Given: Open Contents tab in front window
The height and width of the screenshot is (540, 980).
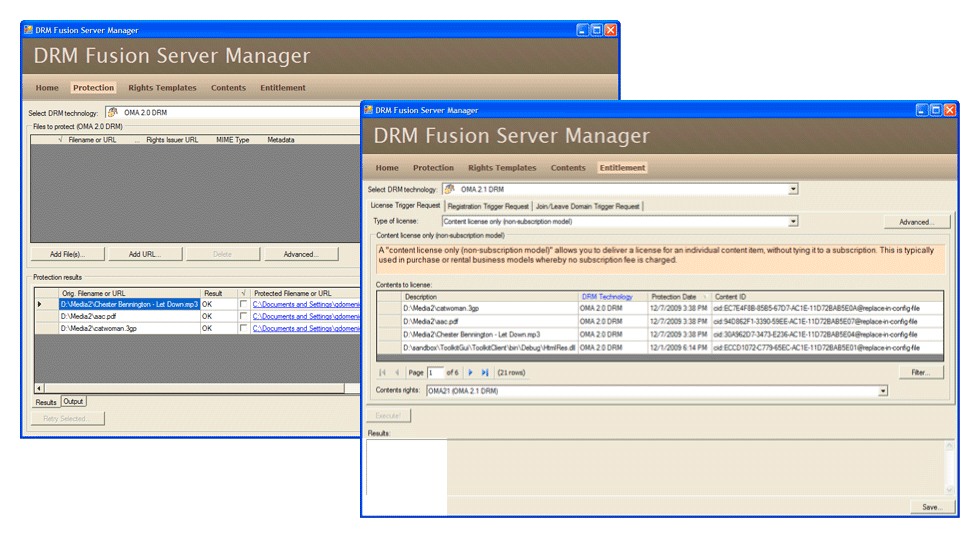Looking at the screenshot, I should (568, 168).
